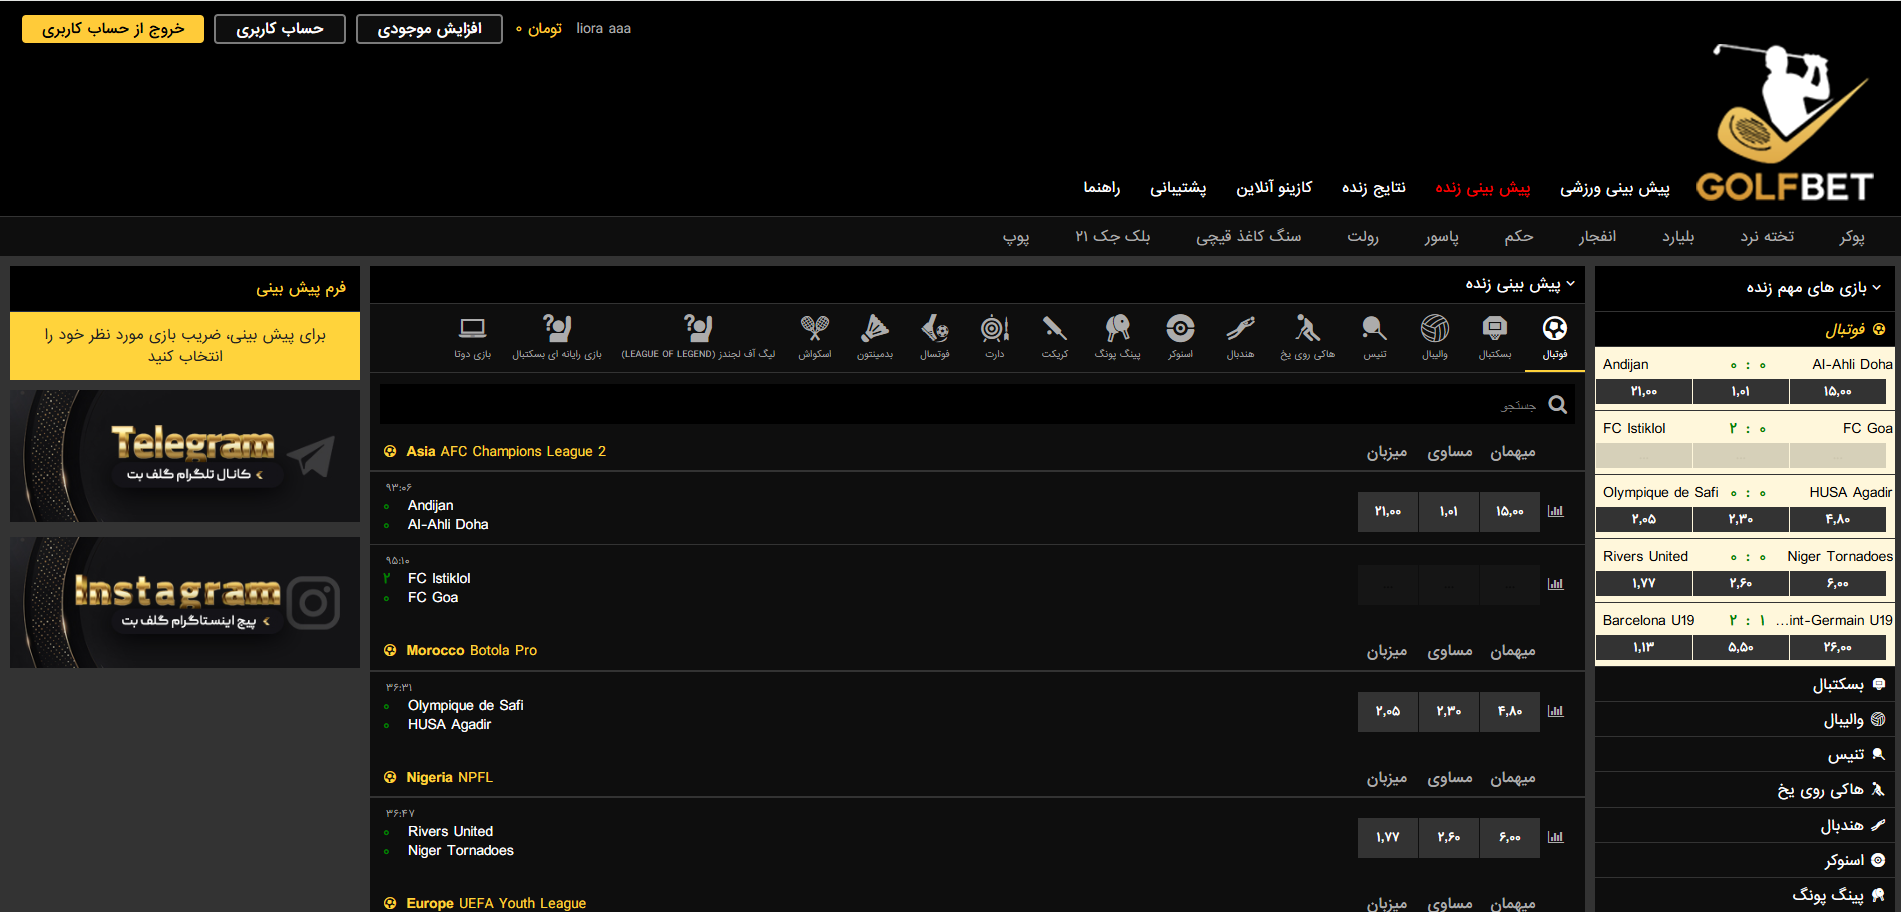Open the Telegram channel banner

coord(185,456)
